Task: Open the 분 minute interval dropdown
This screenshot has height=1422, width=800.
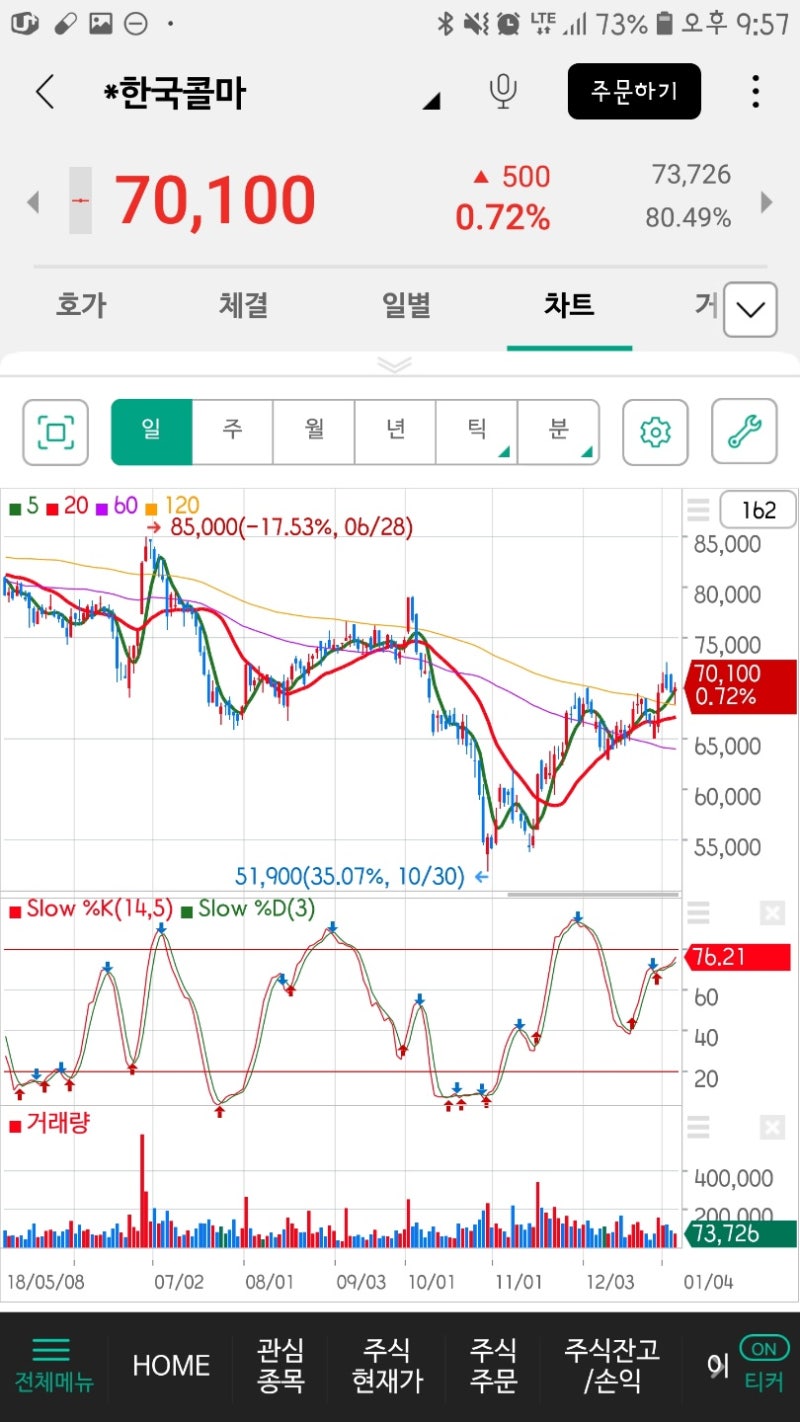Action: click(559, 432)
